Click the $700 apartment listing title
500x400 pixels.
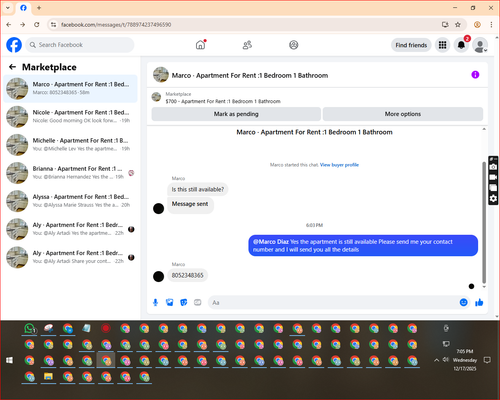(223, 101)
